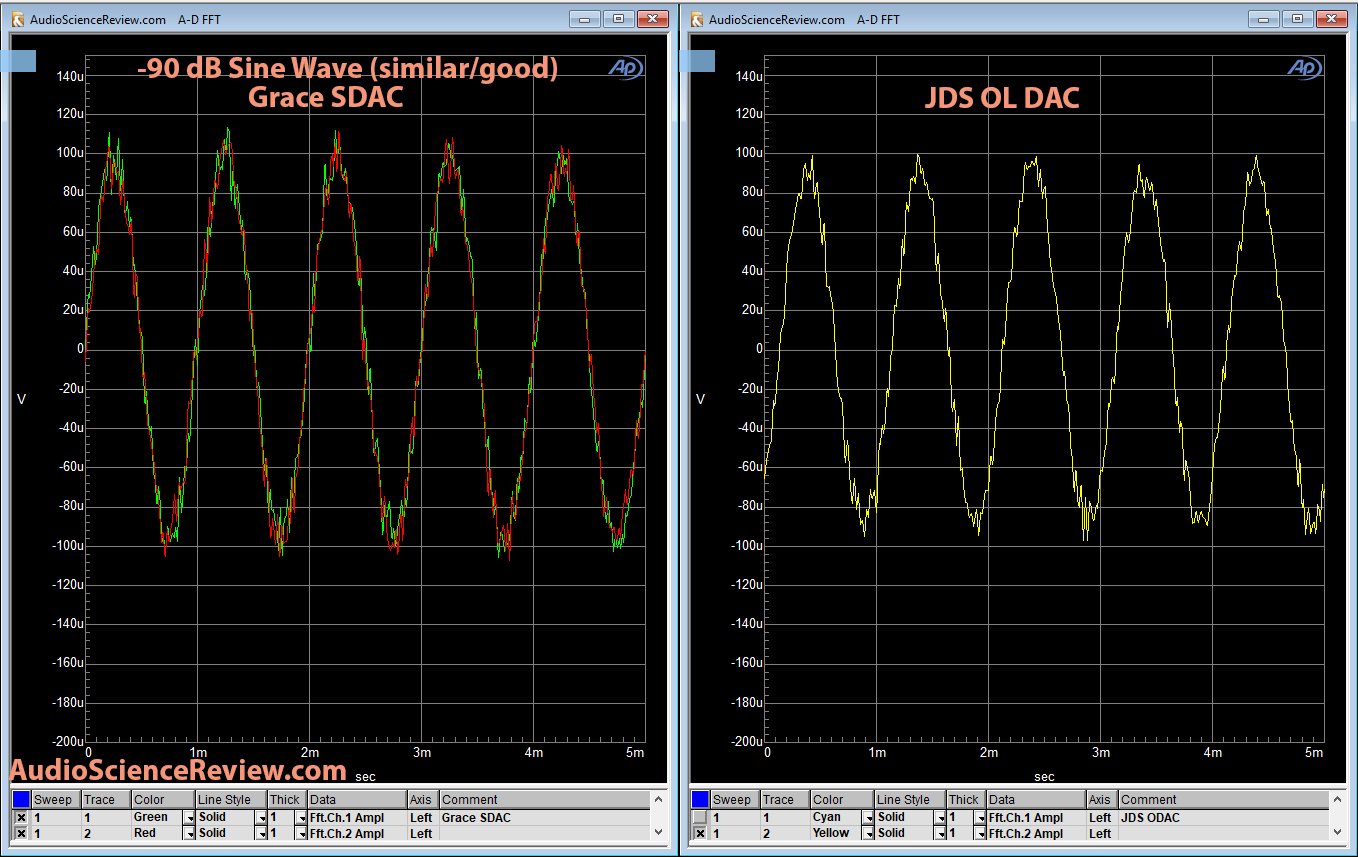Click Sweep column header in JDS ODAC legend
The image size is (1358, 857).
point(735,799)
